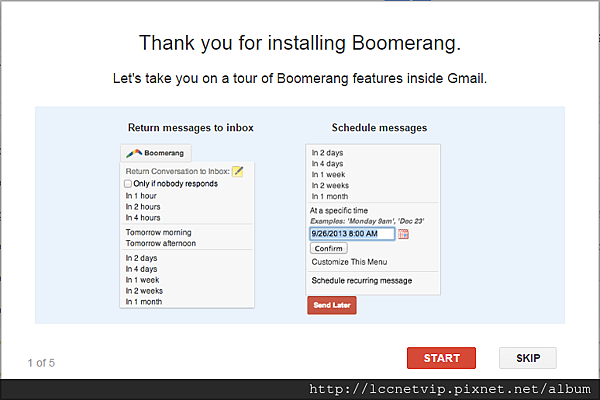Click the Boomerang logo button
The image size is (600, 400).
coord(155,153)
